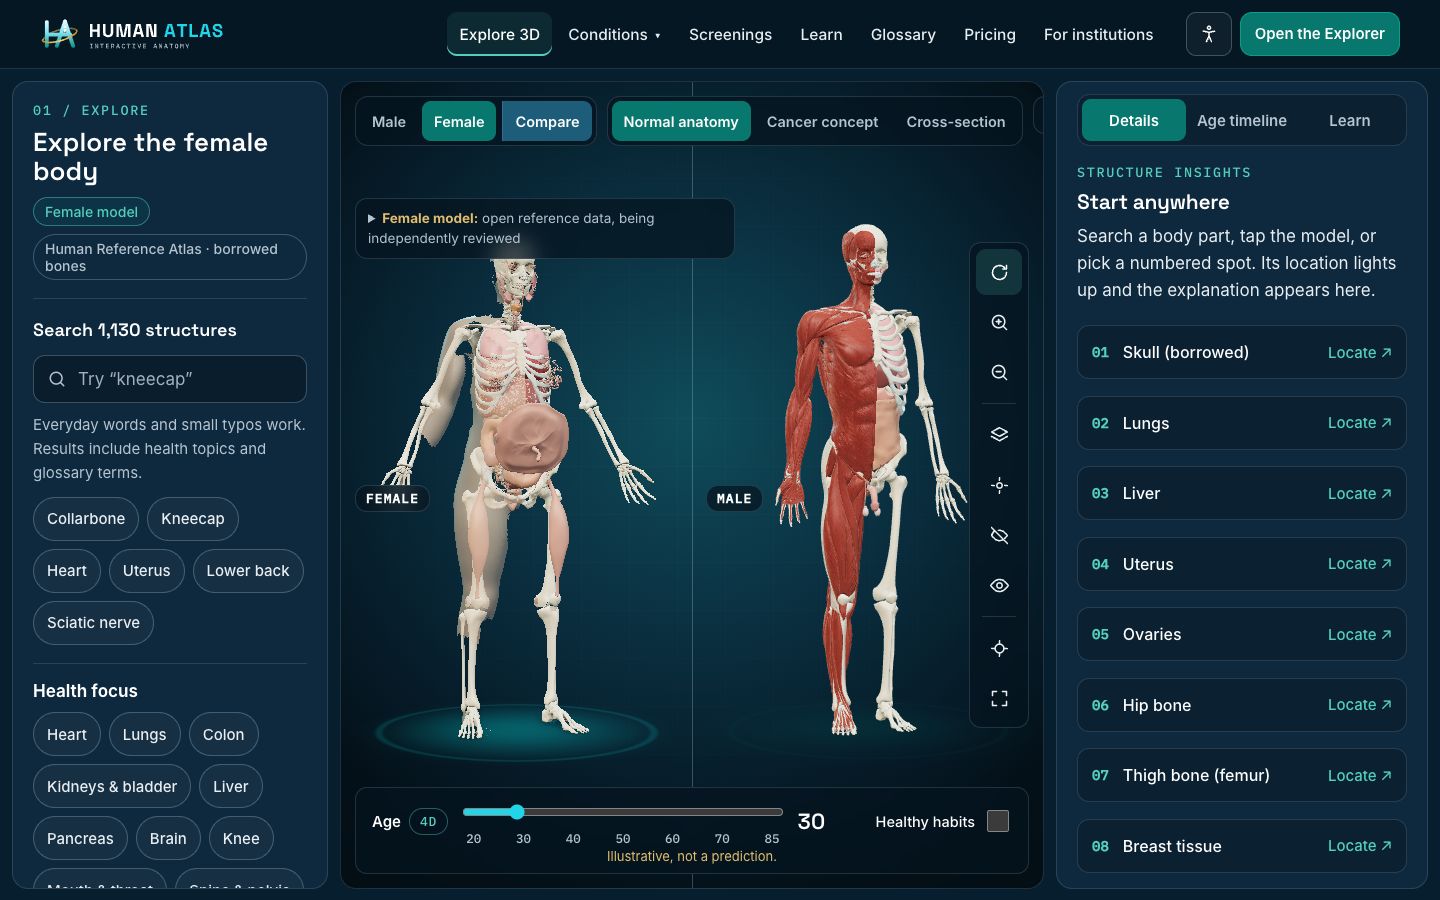Switch to the Learn tab in details panel
The width and height of the screenshot is (1440, 900).
tap(1349, 121)
